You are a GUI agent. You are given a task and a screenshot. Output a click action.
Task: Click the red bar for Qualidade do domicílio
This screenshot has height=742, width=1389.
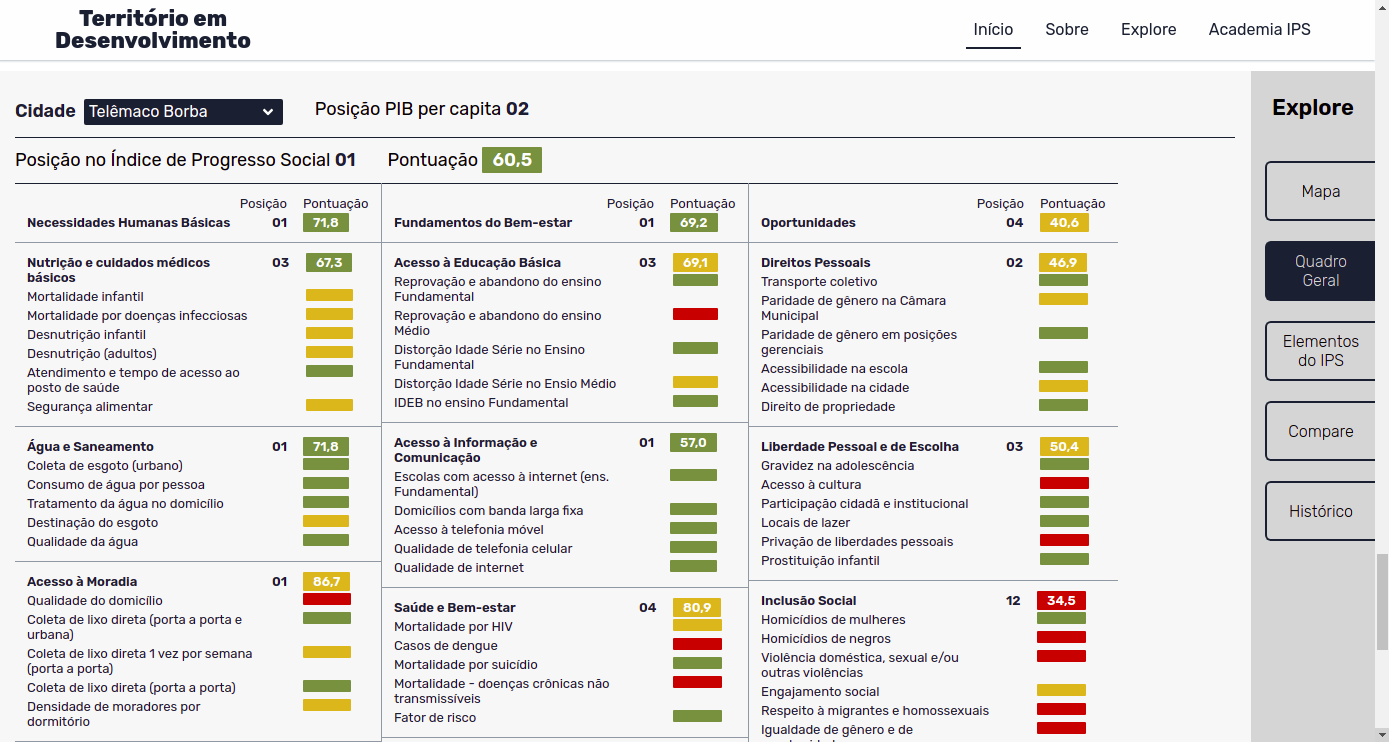tap(327, 599)
